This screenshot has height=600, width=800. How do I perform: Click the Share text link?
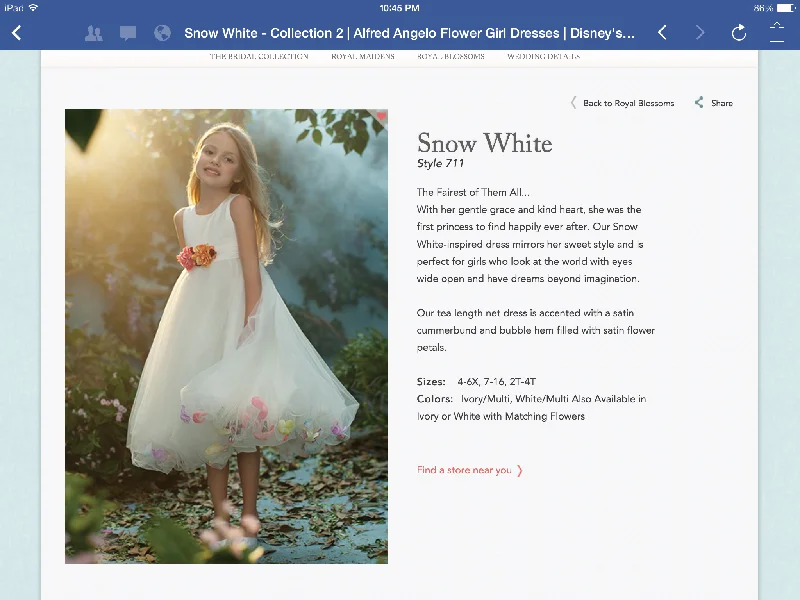[x=721, y=103]
